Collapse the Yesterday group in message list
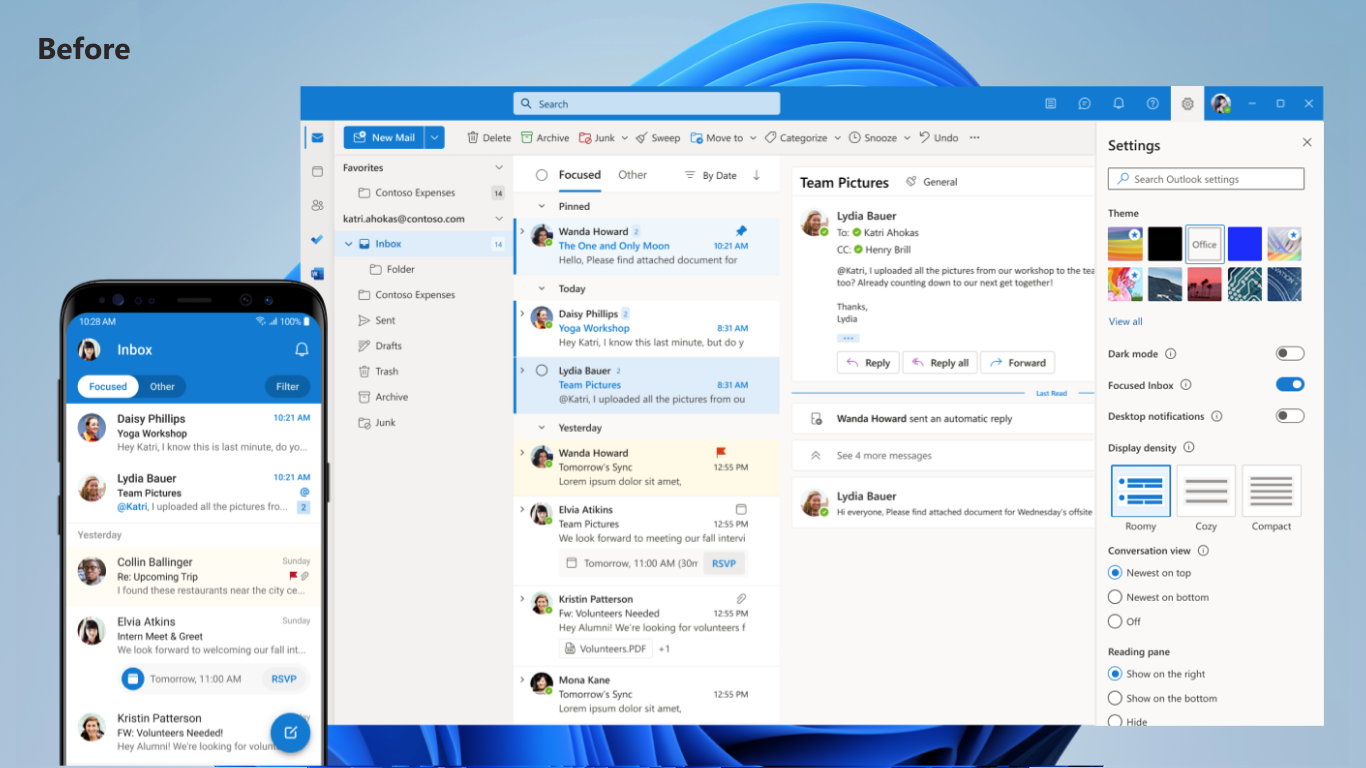The image size is (1366, 768). (x=542, y=428)
